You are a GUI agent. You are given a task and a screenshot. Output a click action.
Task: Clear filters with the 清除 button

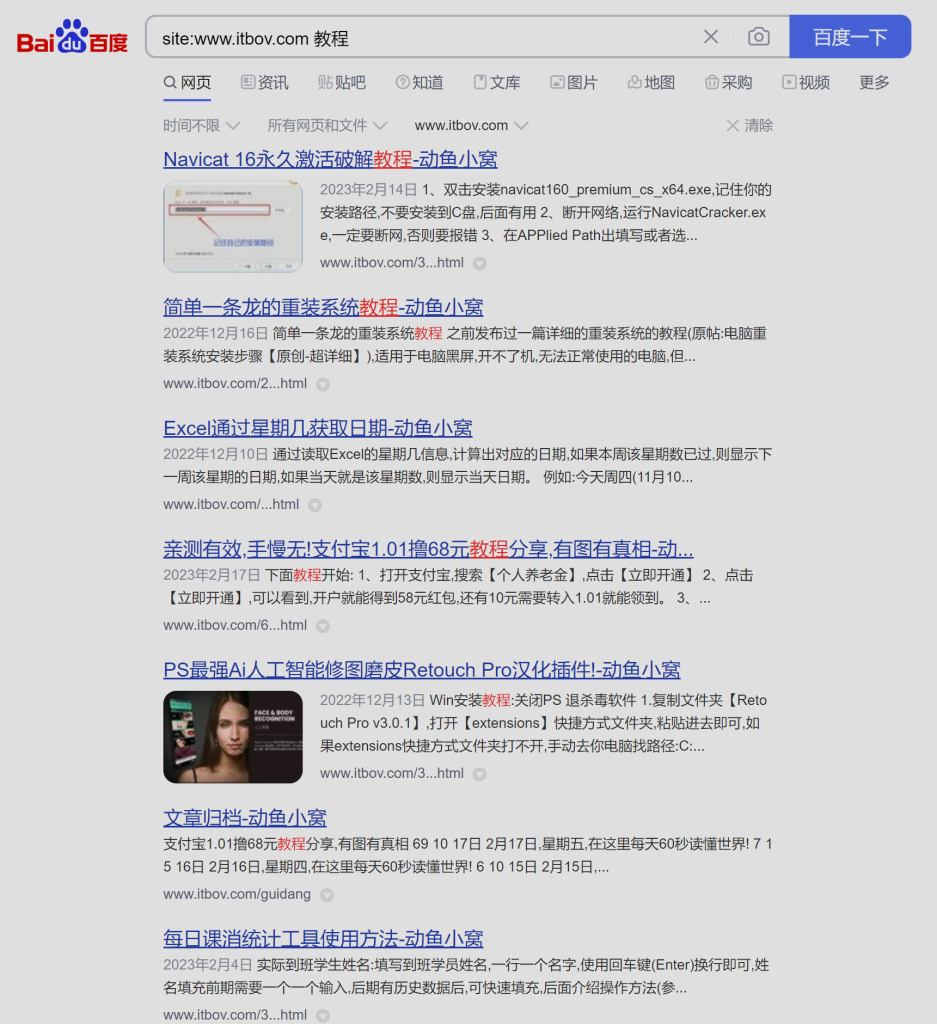750,125
